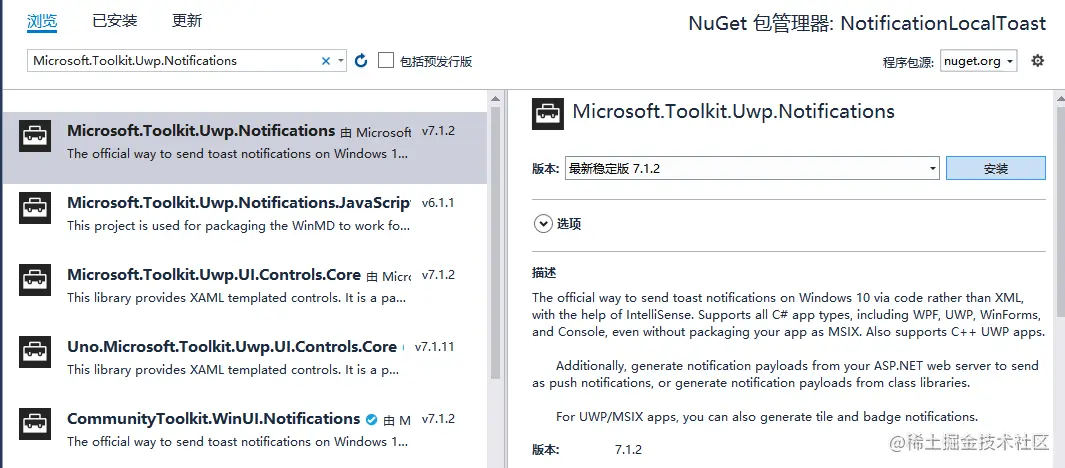The height and width of the screenshot is (468, 1065).
Task: Open the 版本 最新稳定版 7.1.2 dropdown
Action: (752, 168)
